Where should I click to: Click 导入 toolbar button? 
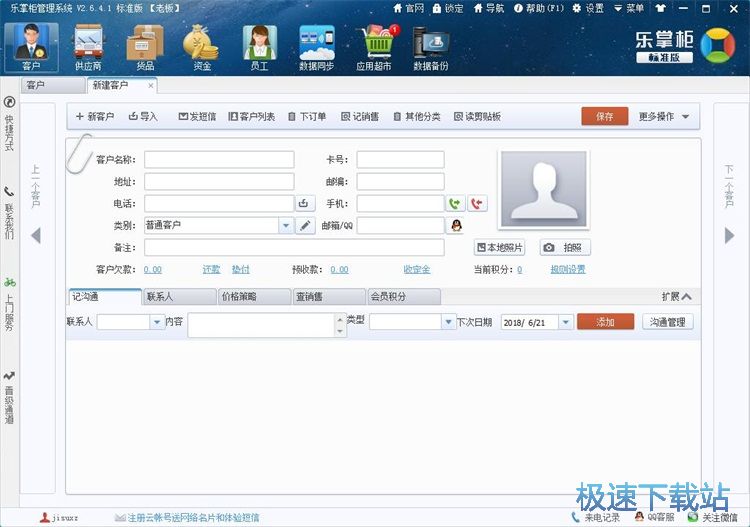tap(143, 116)
